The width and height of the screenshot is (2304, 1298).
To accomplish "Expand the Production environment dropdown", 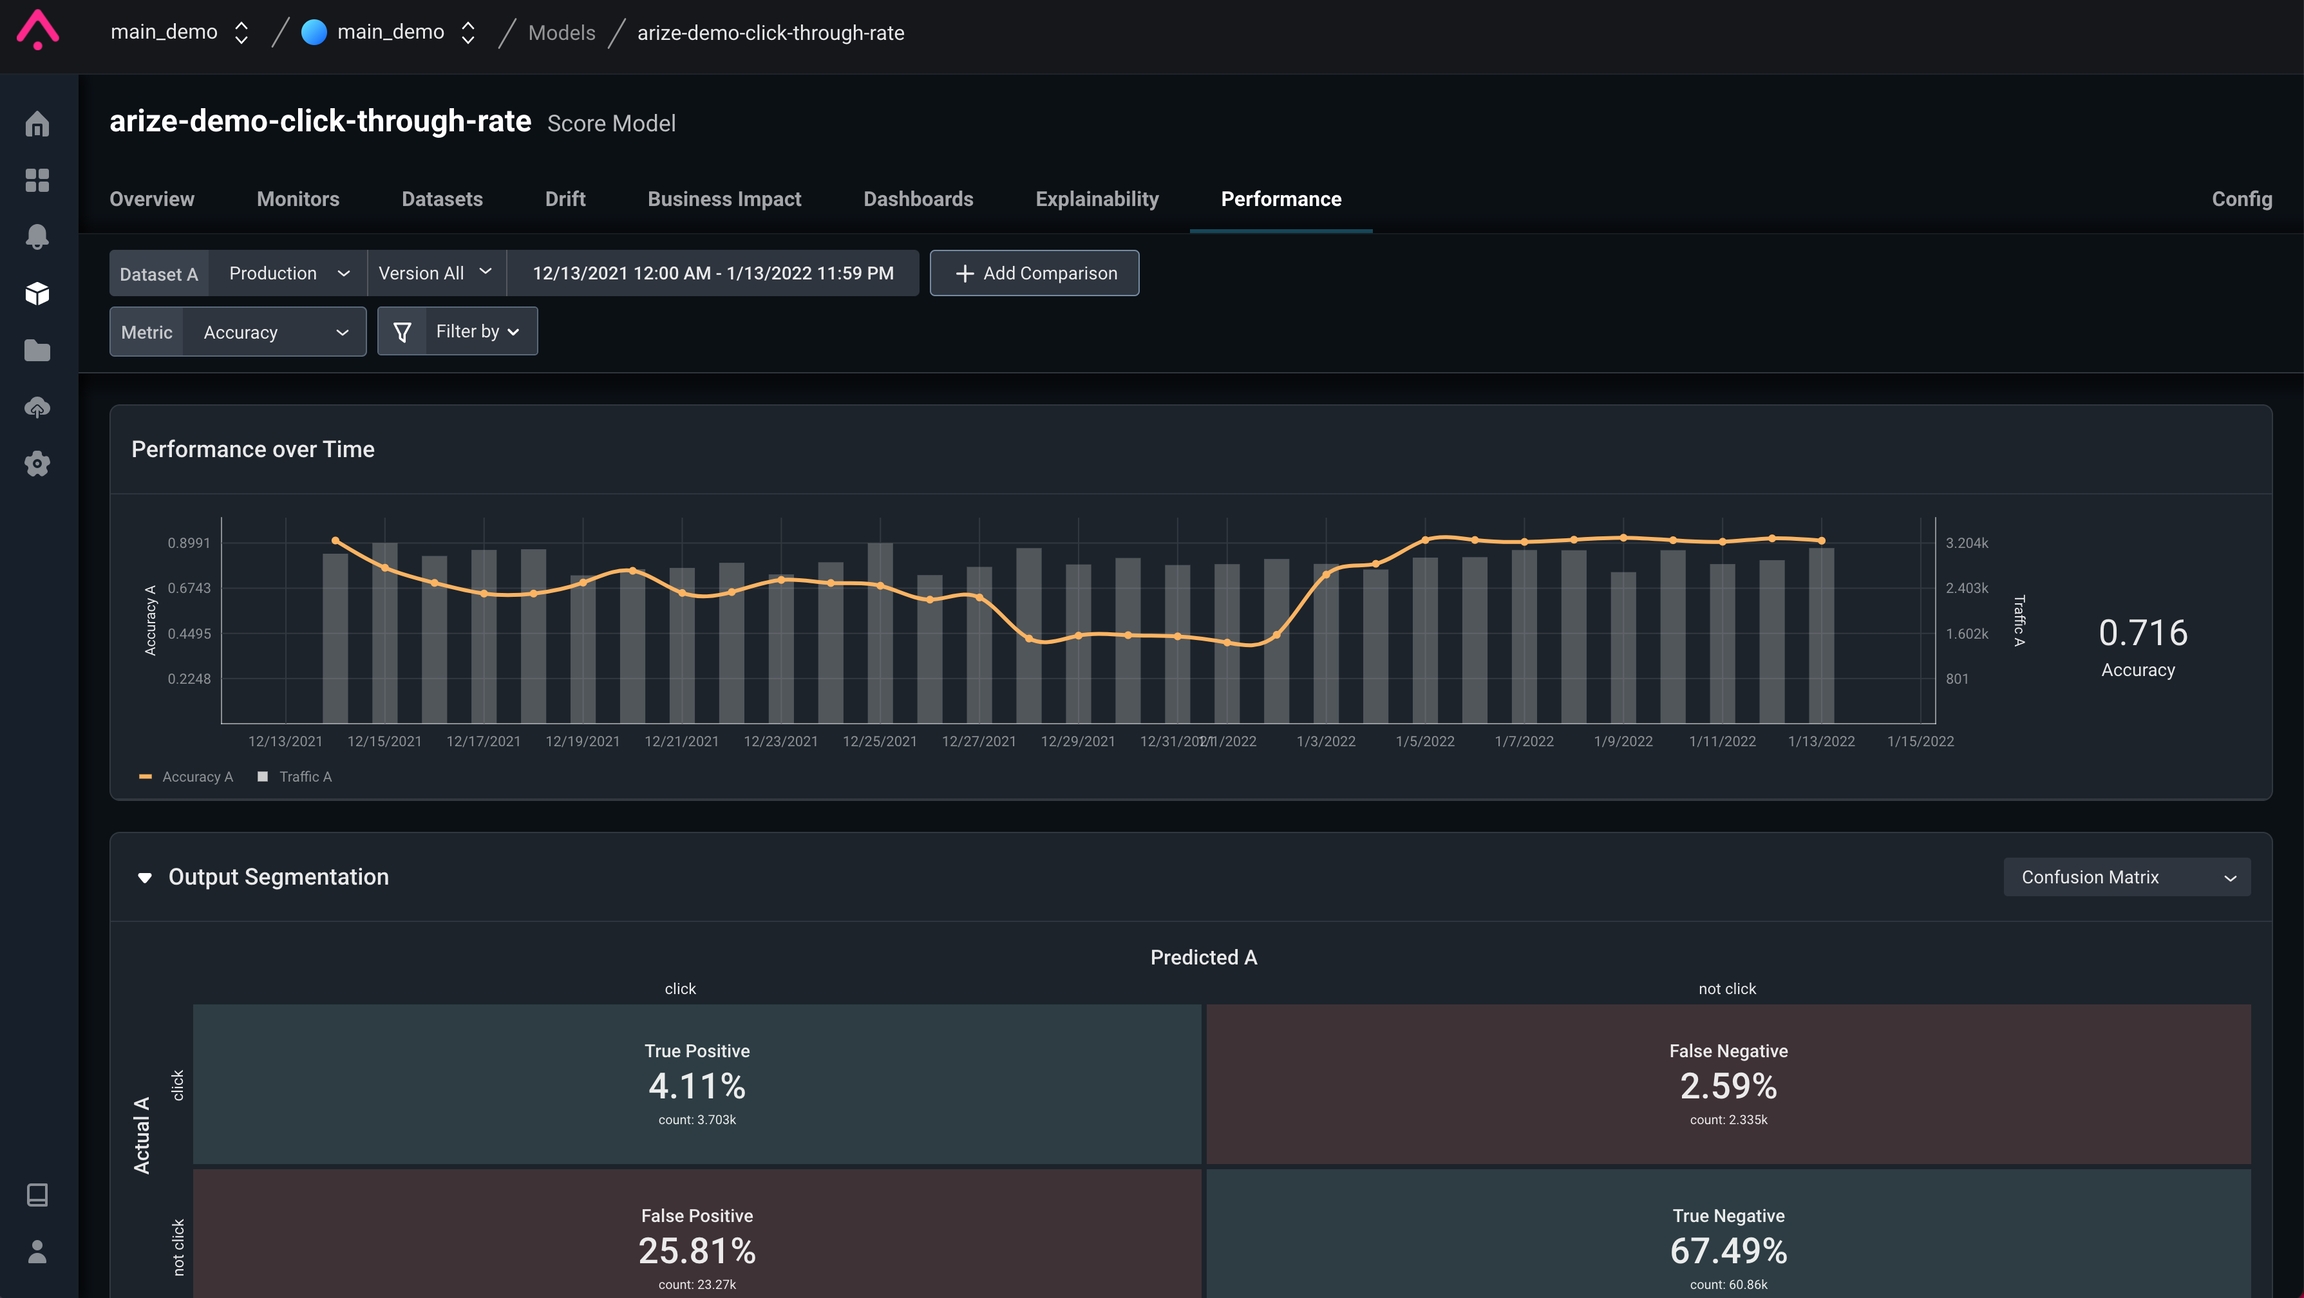I will click(288, 273).
